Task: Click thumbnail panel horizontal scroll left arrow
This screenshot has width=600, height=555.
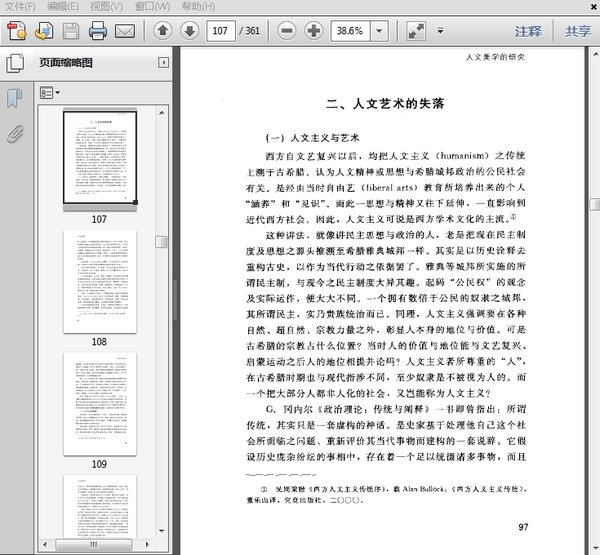Action: (45, 544)
